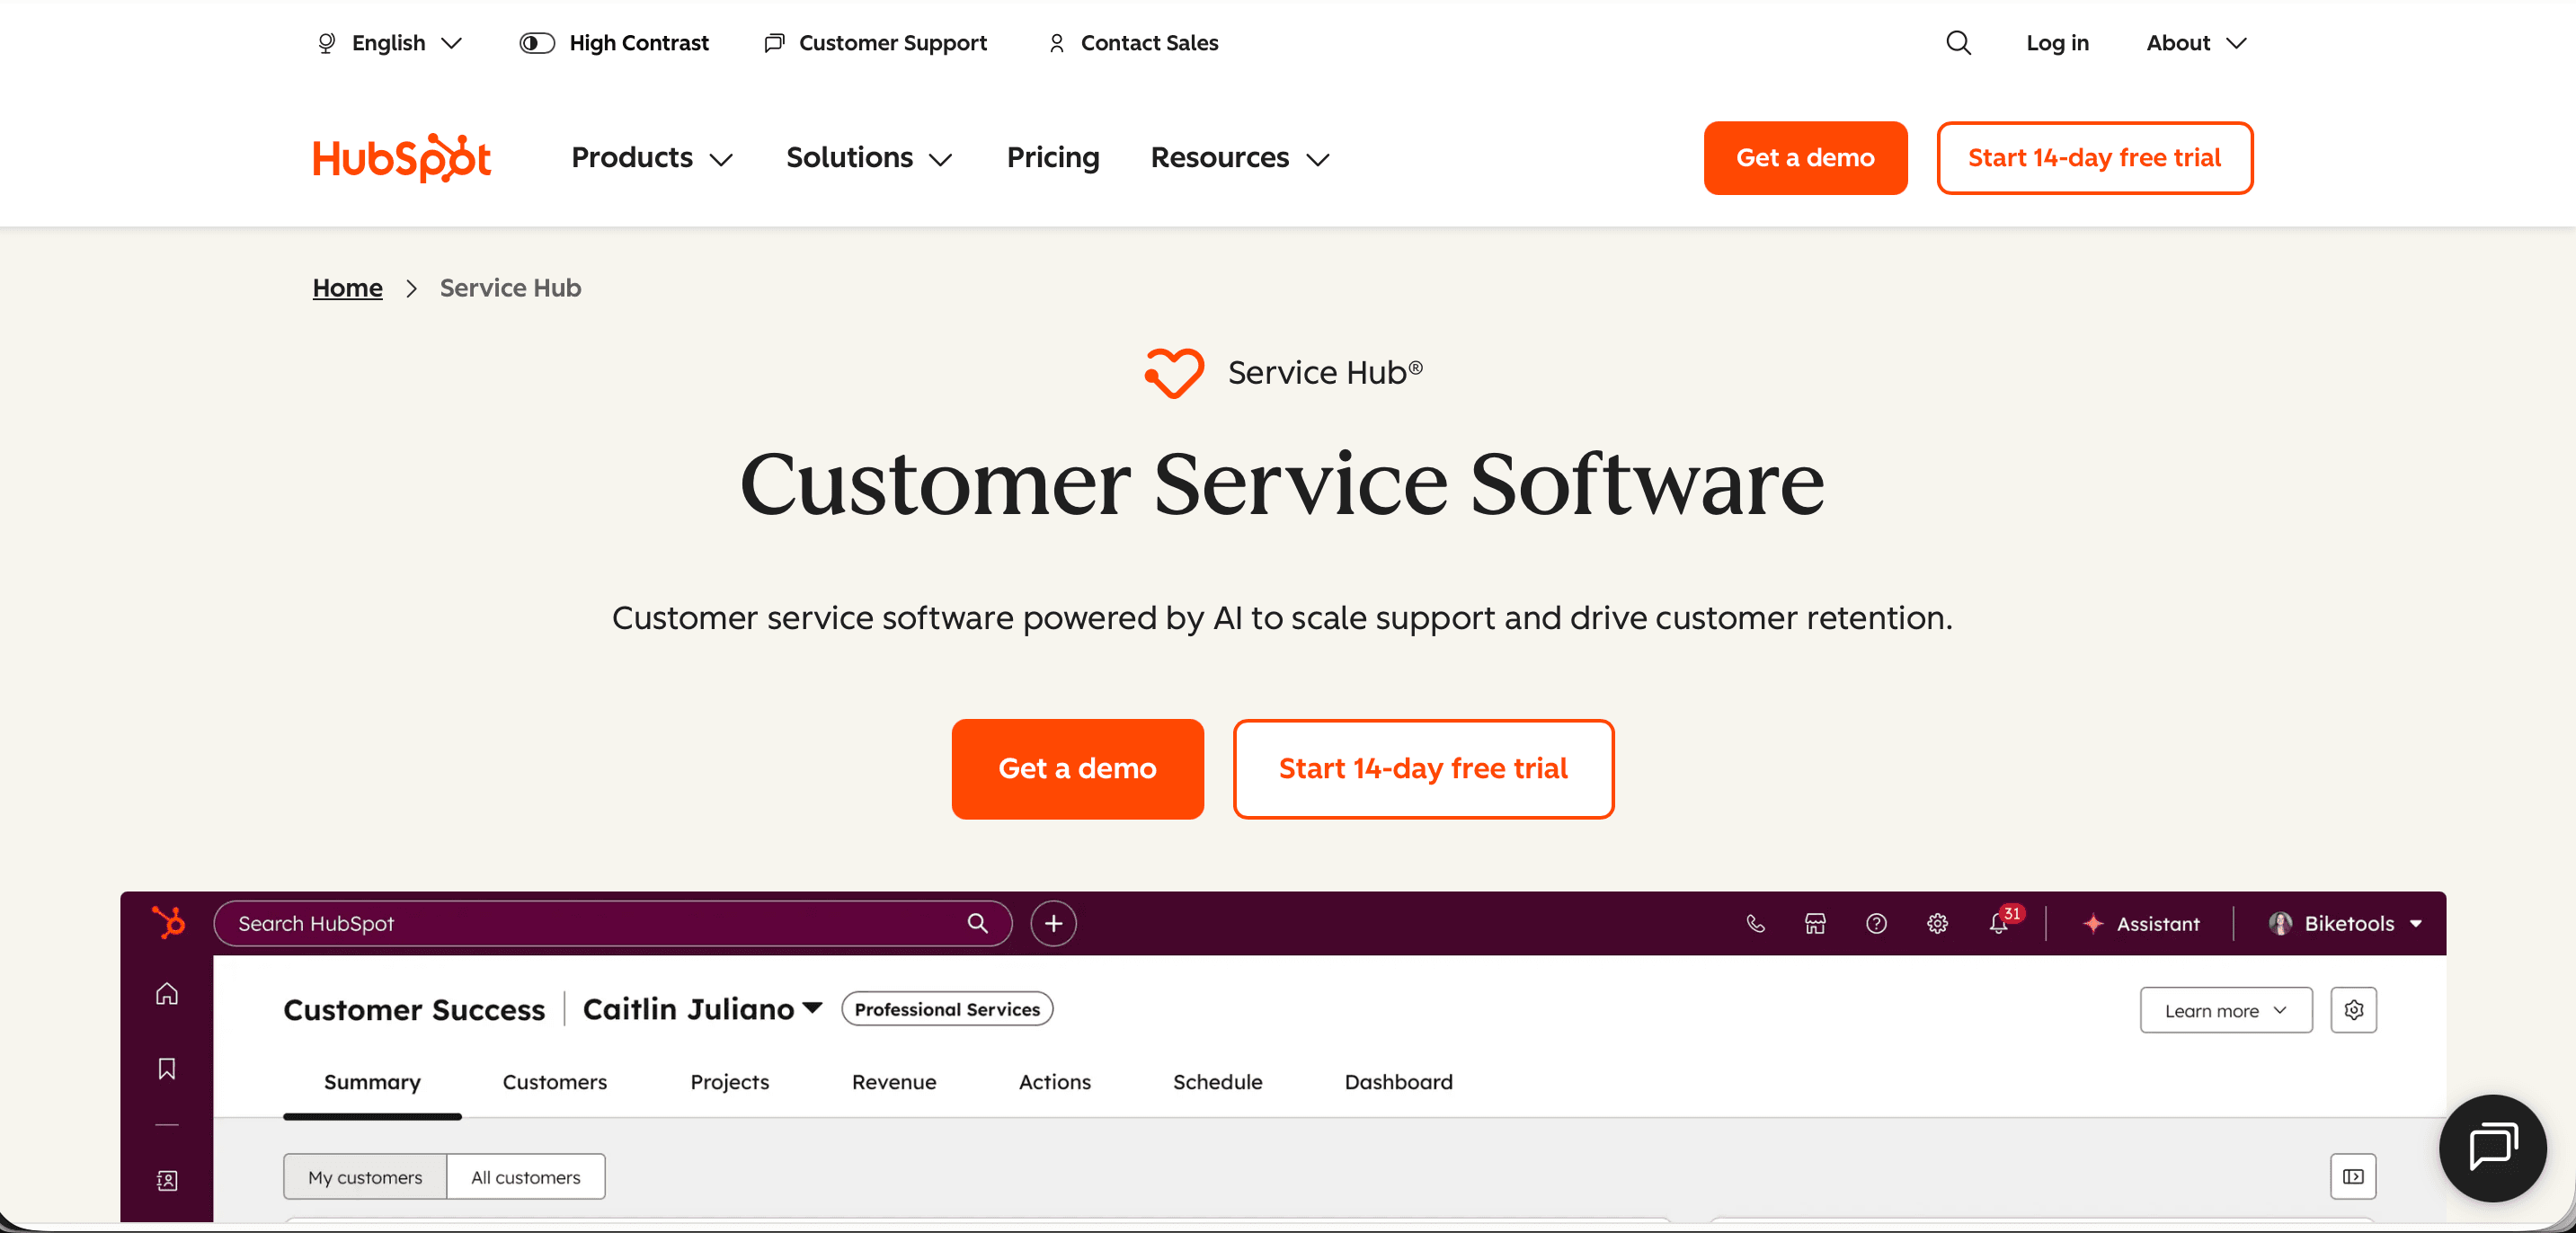The height and width of the screenshot is (1233, 2576).
Task: Click the home icon in left sidebar
Action: click(167, 993)
